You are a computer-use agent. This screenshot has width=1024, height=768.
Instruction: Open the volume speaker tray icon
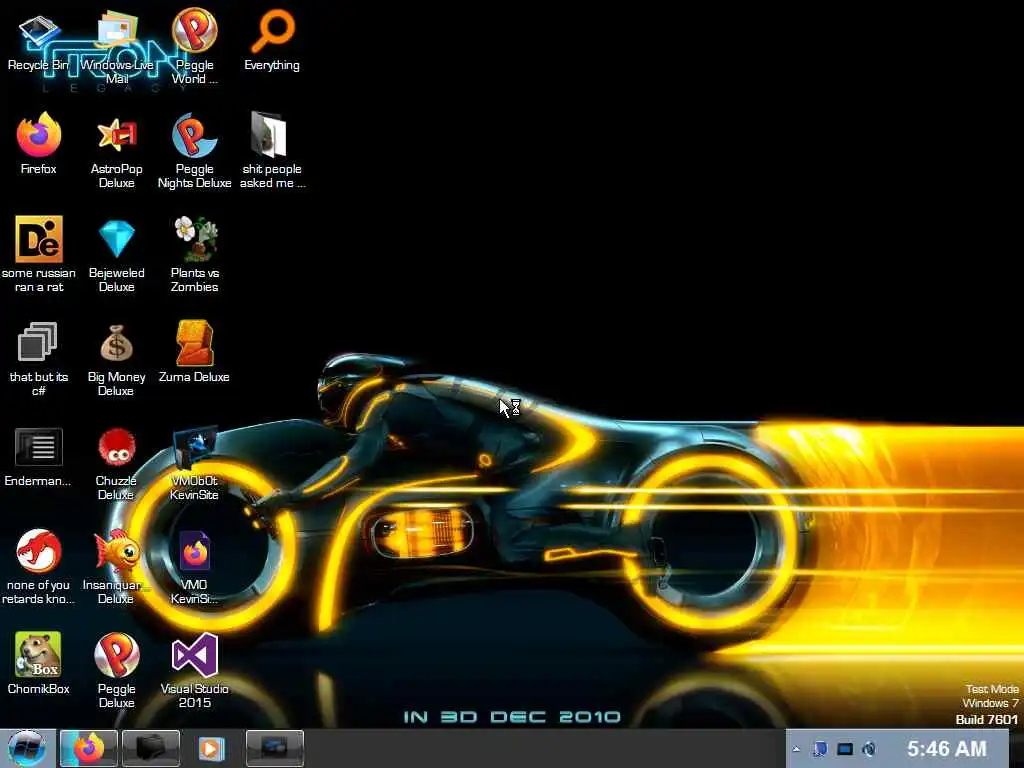869,749
